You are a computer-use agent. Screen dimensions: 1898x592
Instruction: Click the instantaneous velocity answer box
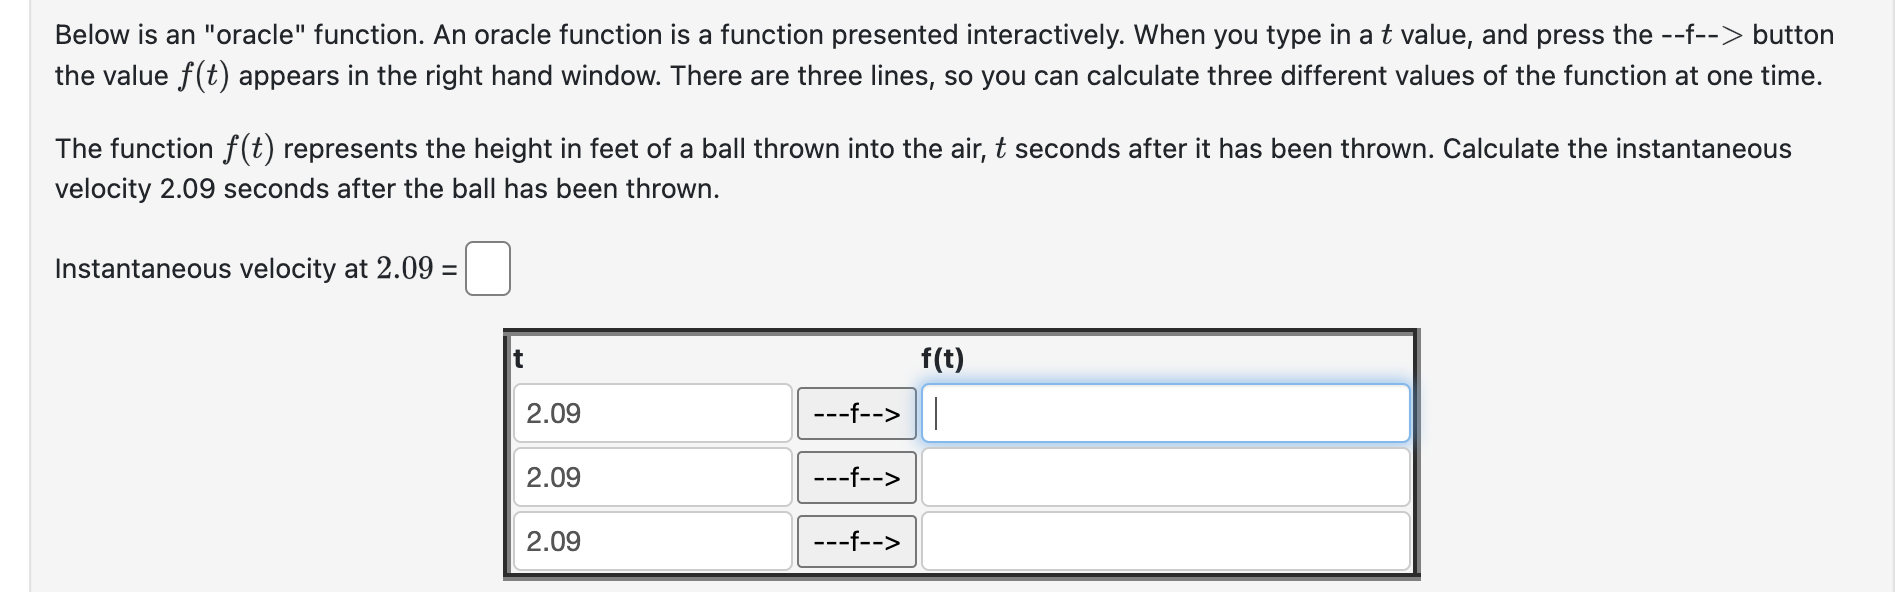tap(487, 267)
